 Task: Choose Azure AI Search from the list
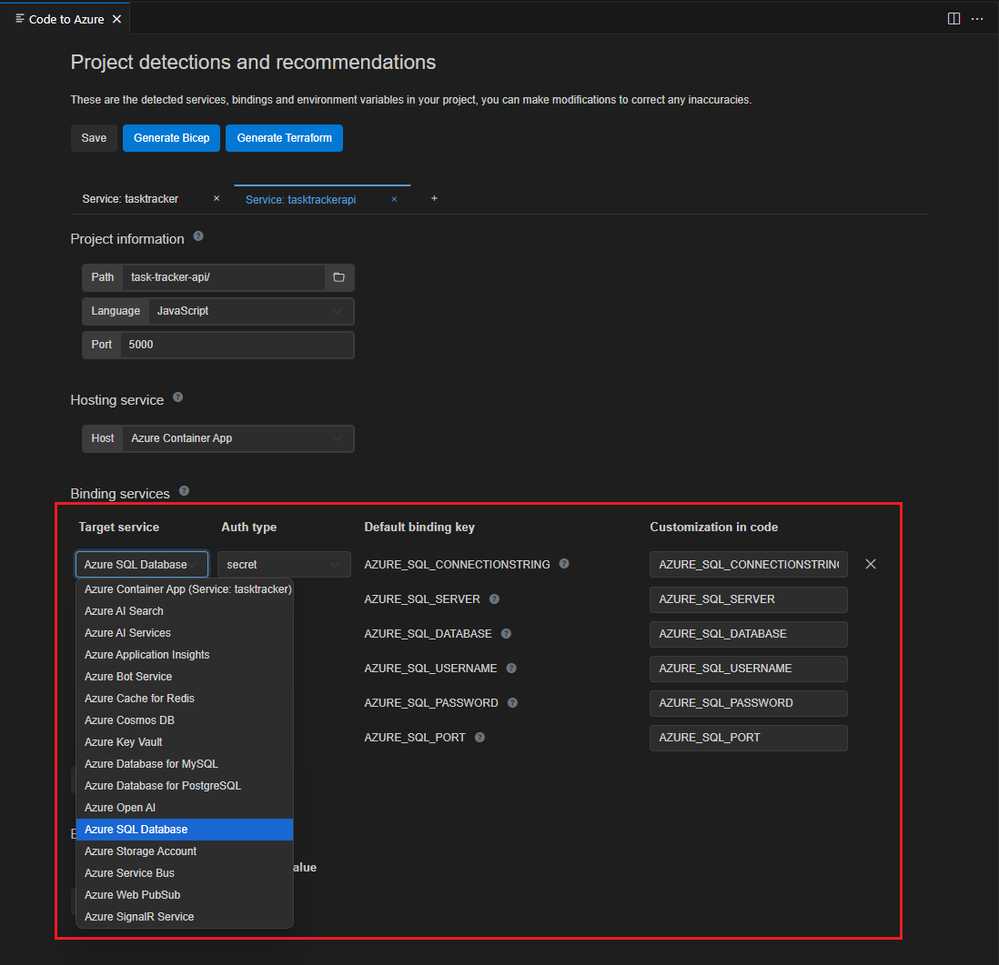coord(185,611)
